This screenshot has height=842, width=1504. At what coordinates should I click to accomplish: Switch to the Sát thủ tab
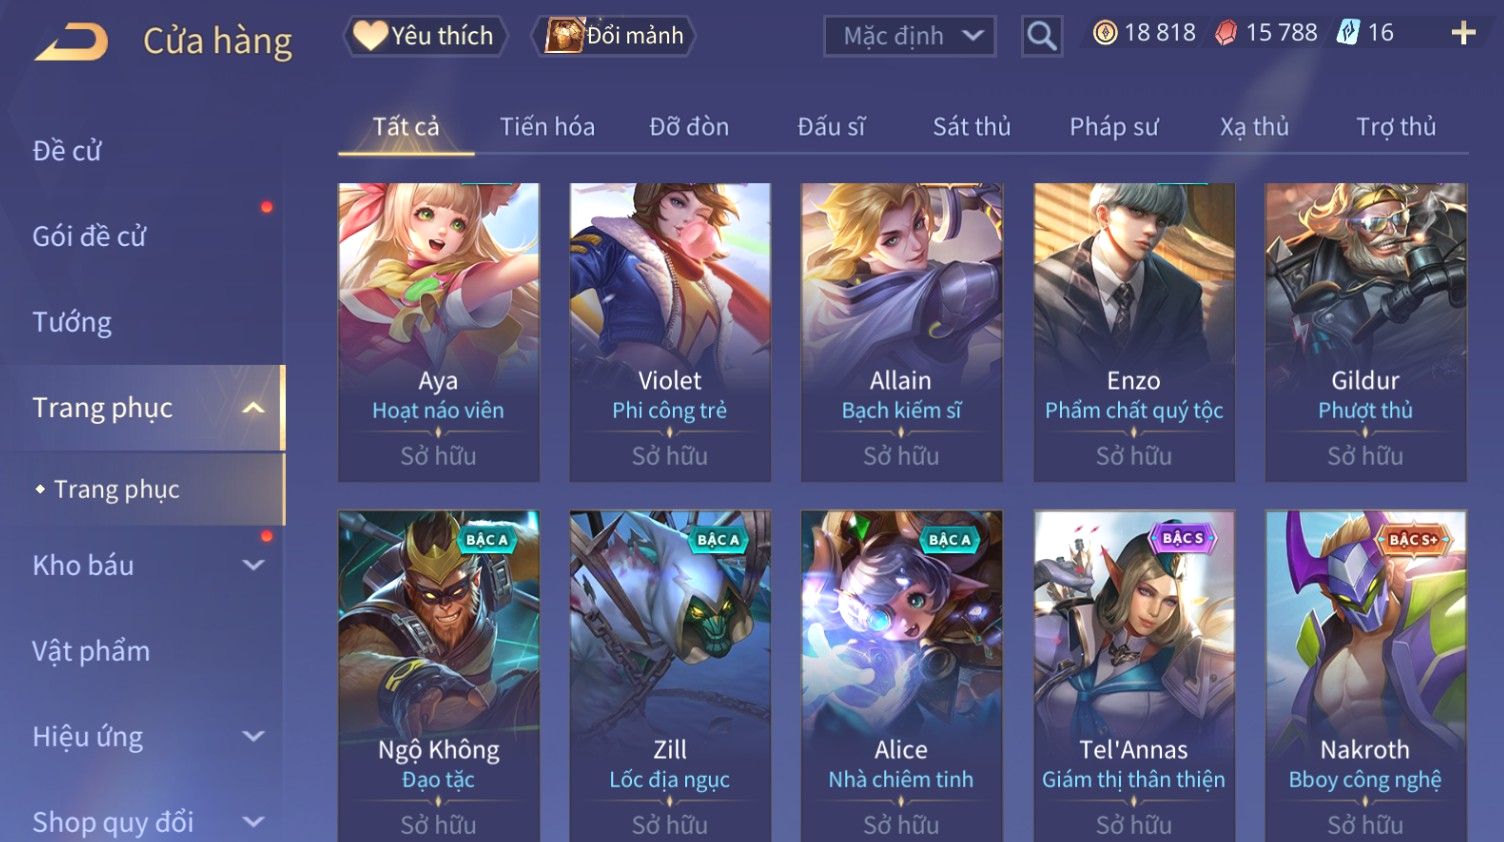click(972, 127)
